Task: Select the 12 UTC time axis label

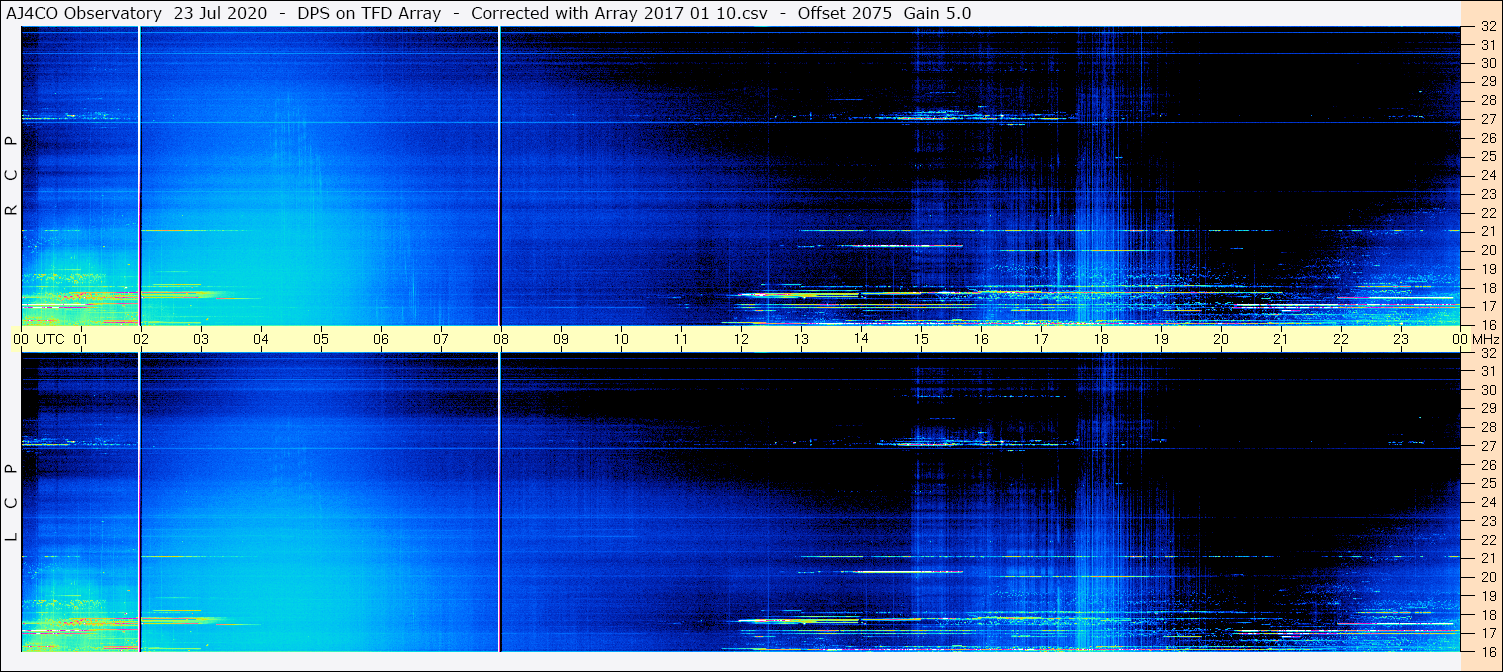Action: pyautogui.click(x=740, y=339)
